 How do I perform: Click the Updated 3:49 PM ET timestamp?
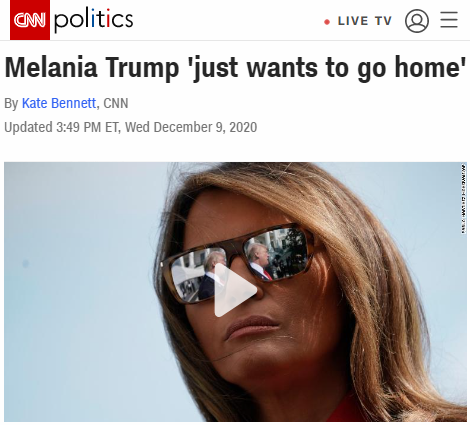coord(62,127)
